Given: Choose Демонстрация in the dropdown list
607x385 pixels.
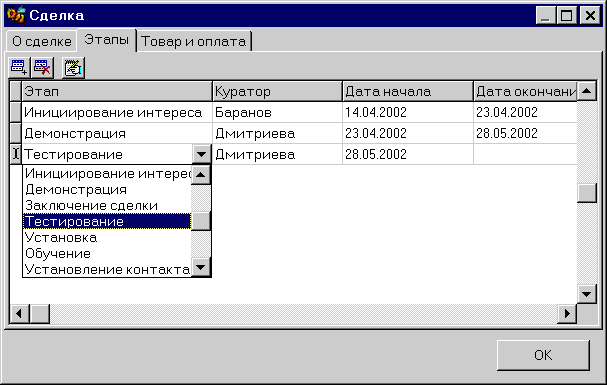Looking at the screenshot, I should point(107,190).
